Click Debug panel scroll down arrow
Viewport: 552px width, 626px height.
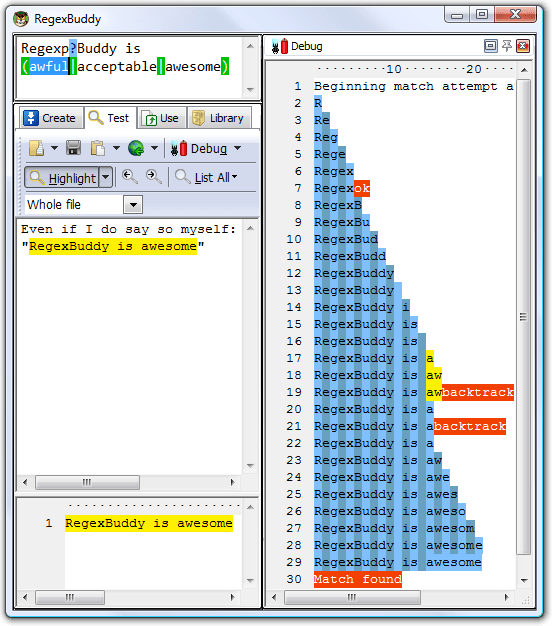click(x=524, y=580)
